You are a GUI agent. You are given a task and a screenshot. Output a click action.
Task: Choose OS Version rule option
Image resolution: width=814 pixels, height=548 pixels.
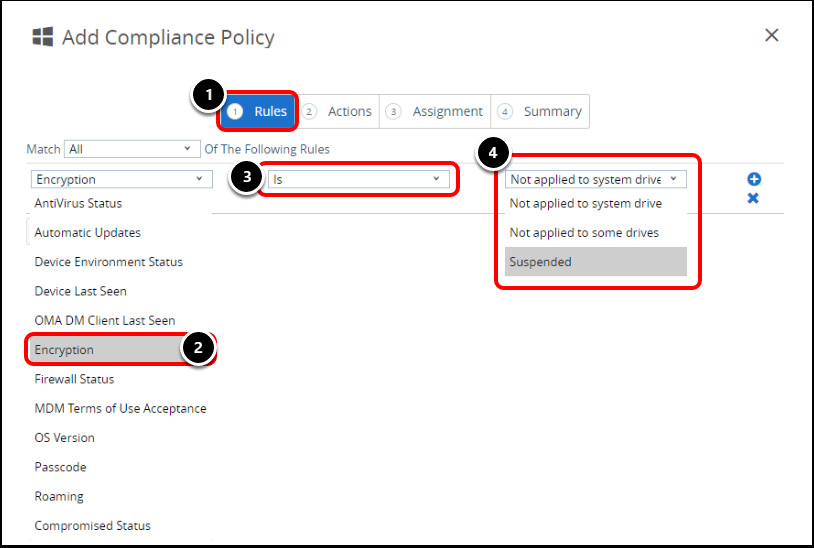(65, 438)
